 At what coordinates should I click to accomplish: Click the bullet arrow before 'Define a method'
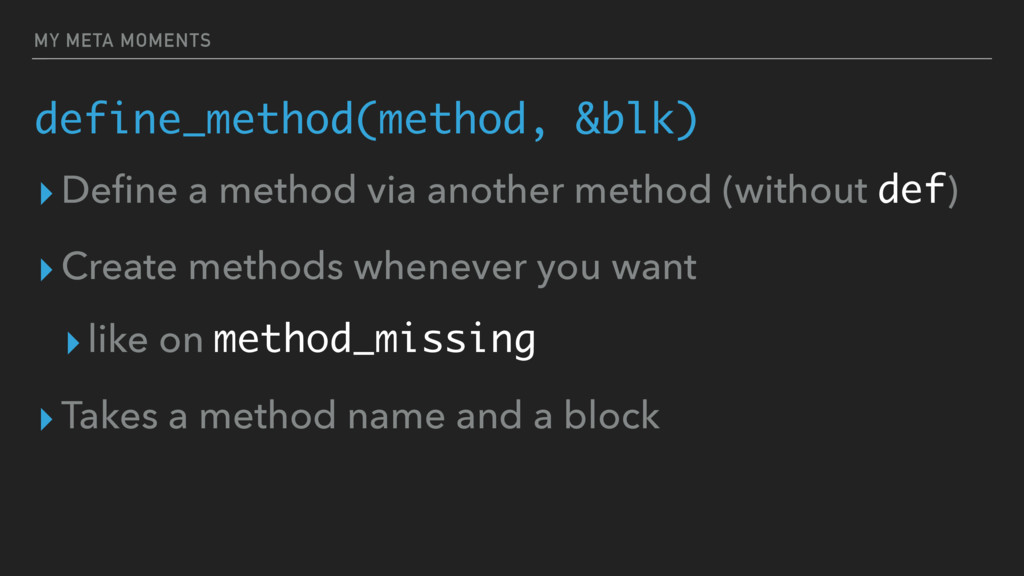point(46,193)
